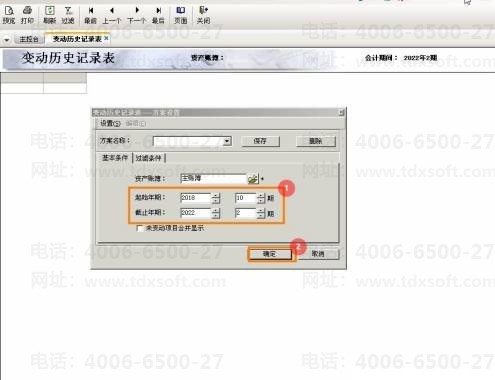The height and width of the screenshot is (380, 495).
Task: Click the 关闭 close toolbar icon
Action: pos(203,15)
